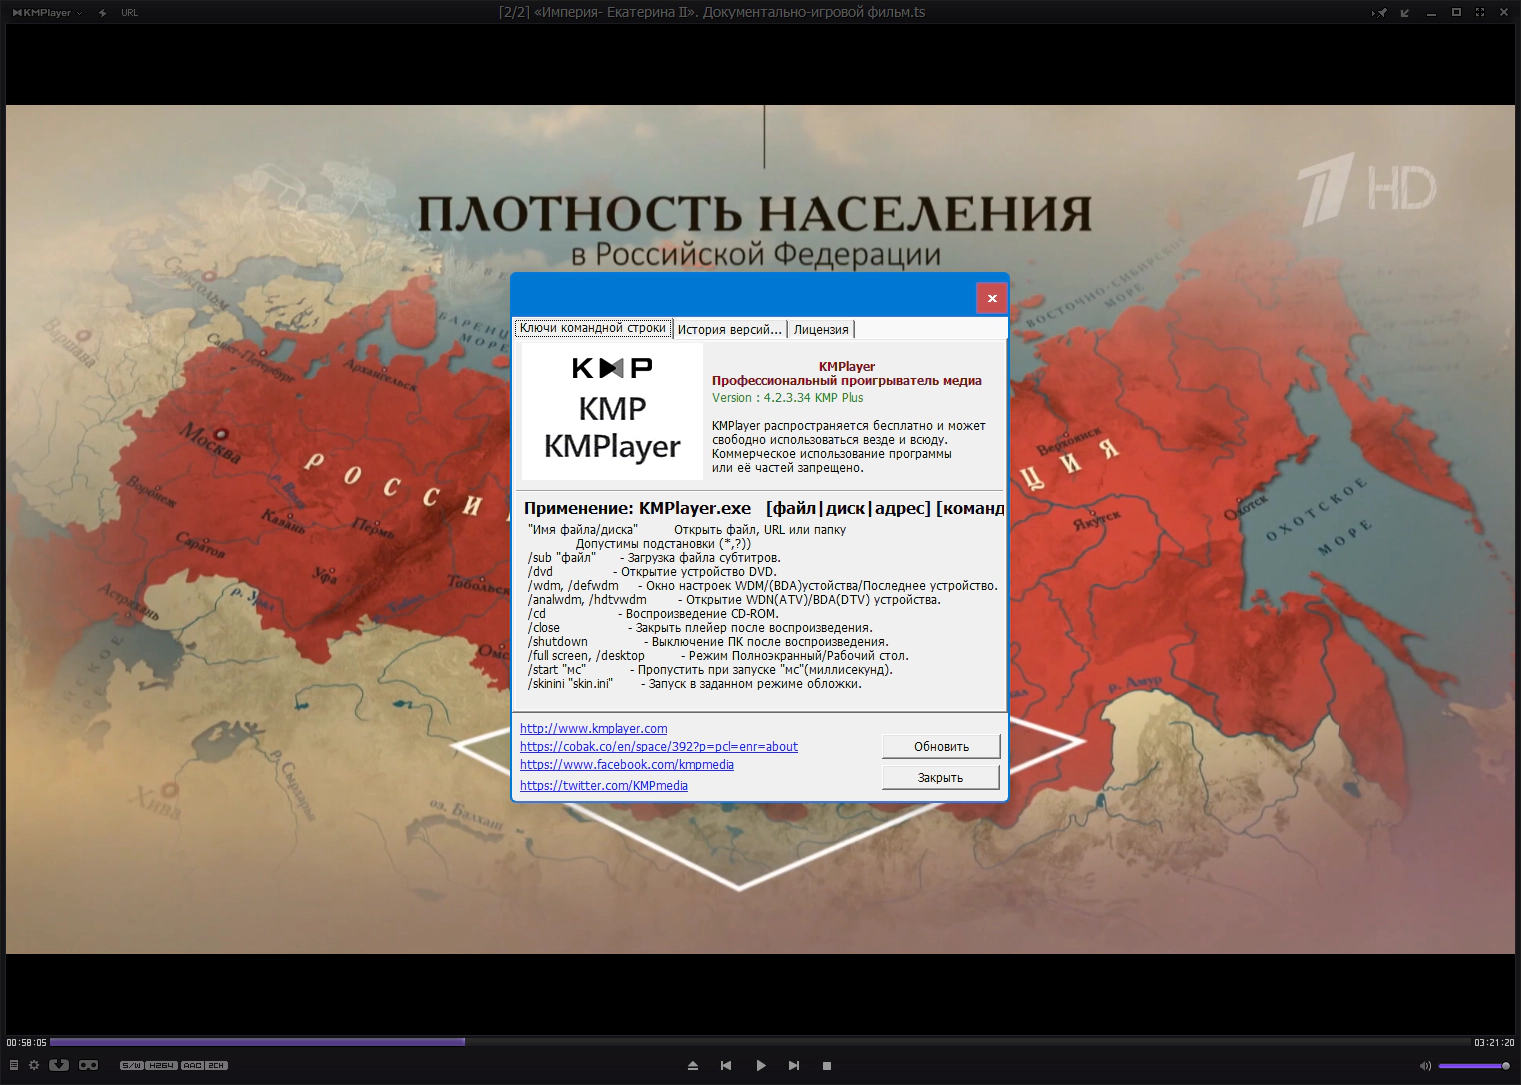Viewport: 1521px width, 1085px height.
Task: Open the KMPlayer logo dropdown menu
Action: coord(47,13)
